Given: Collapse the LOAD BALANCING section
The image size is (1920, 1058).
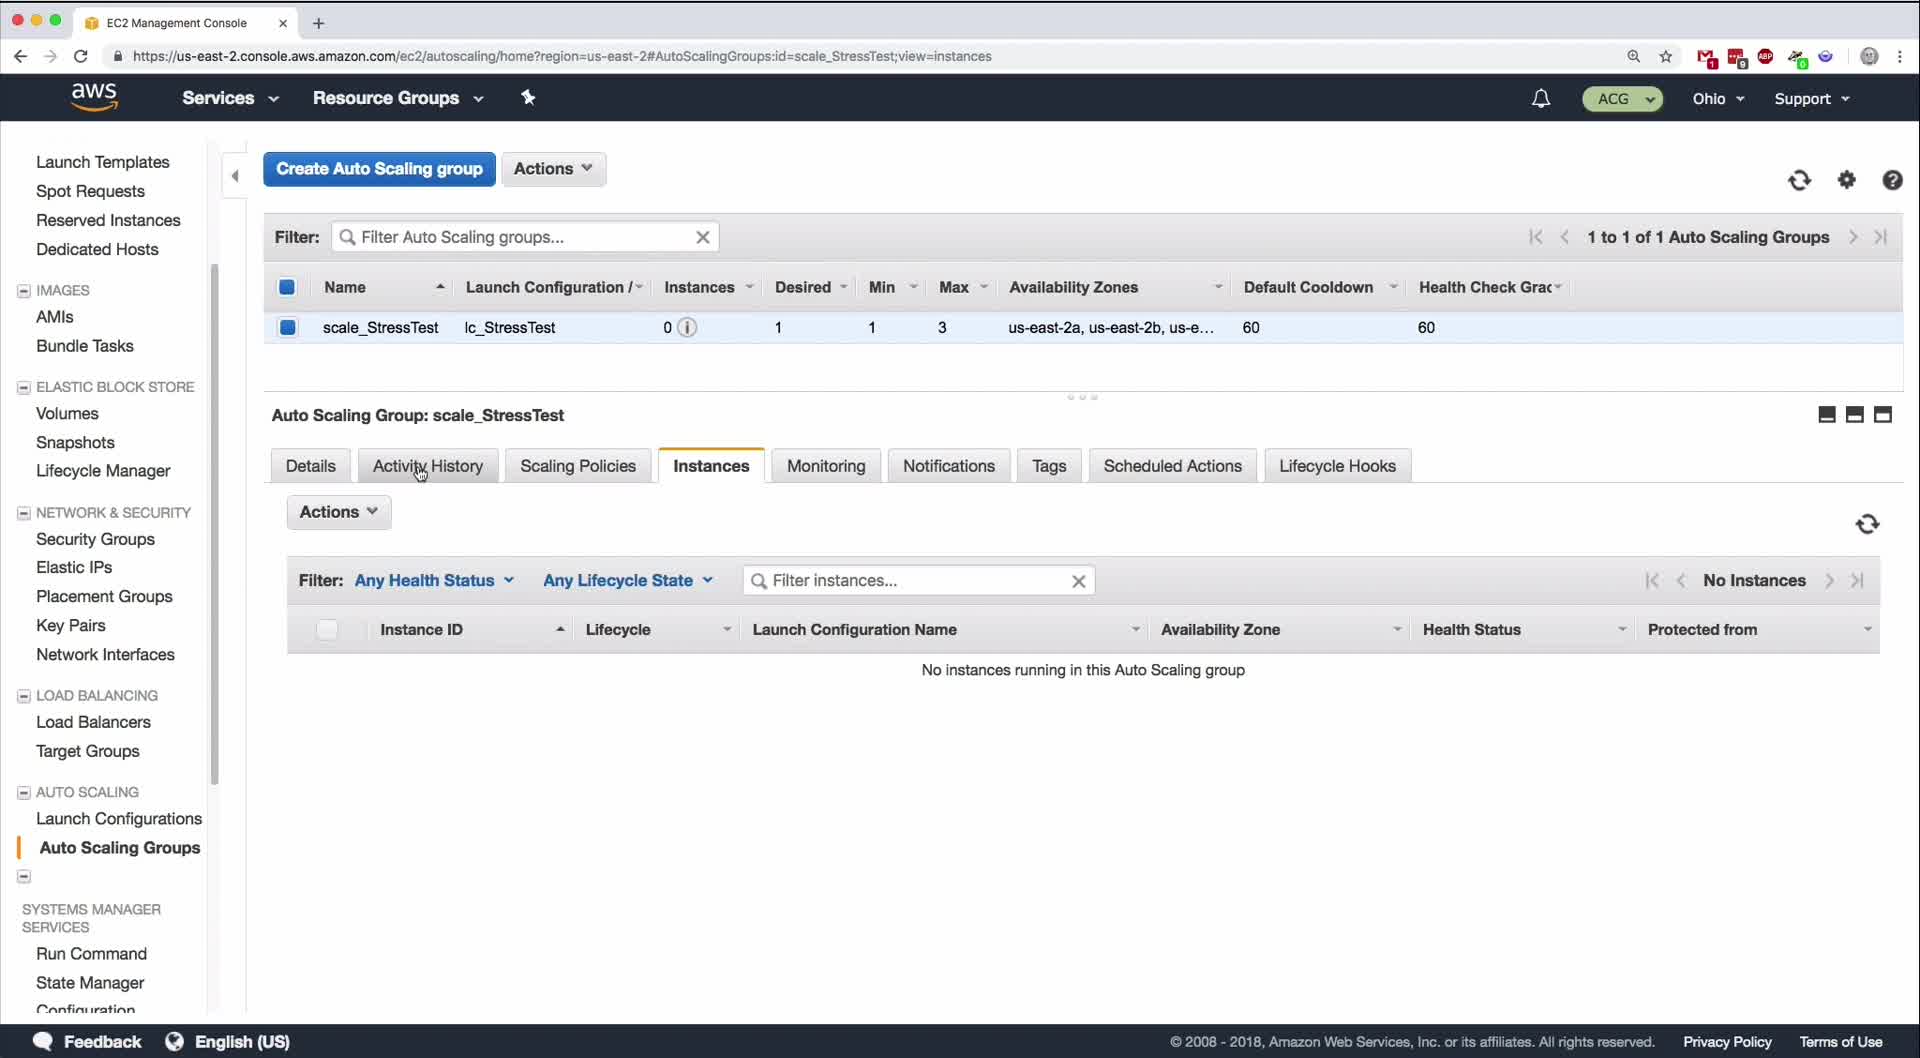Looking at the screenshot, I should [x=24, y=697].
